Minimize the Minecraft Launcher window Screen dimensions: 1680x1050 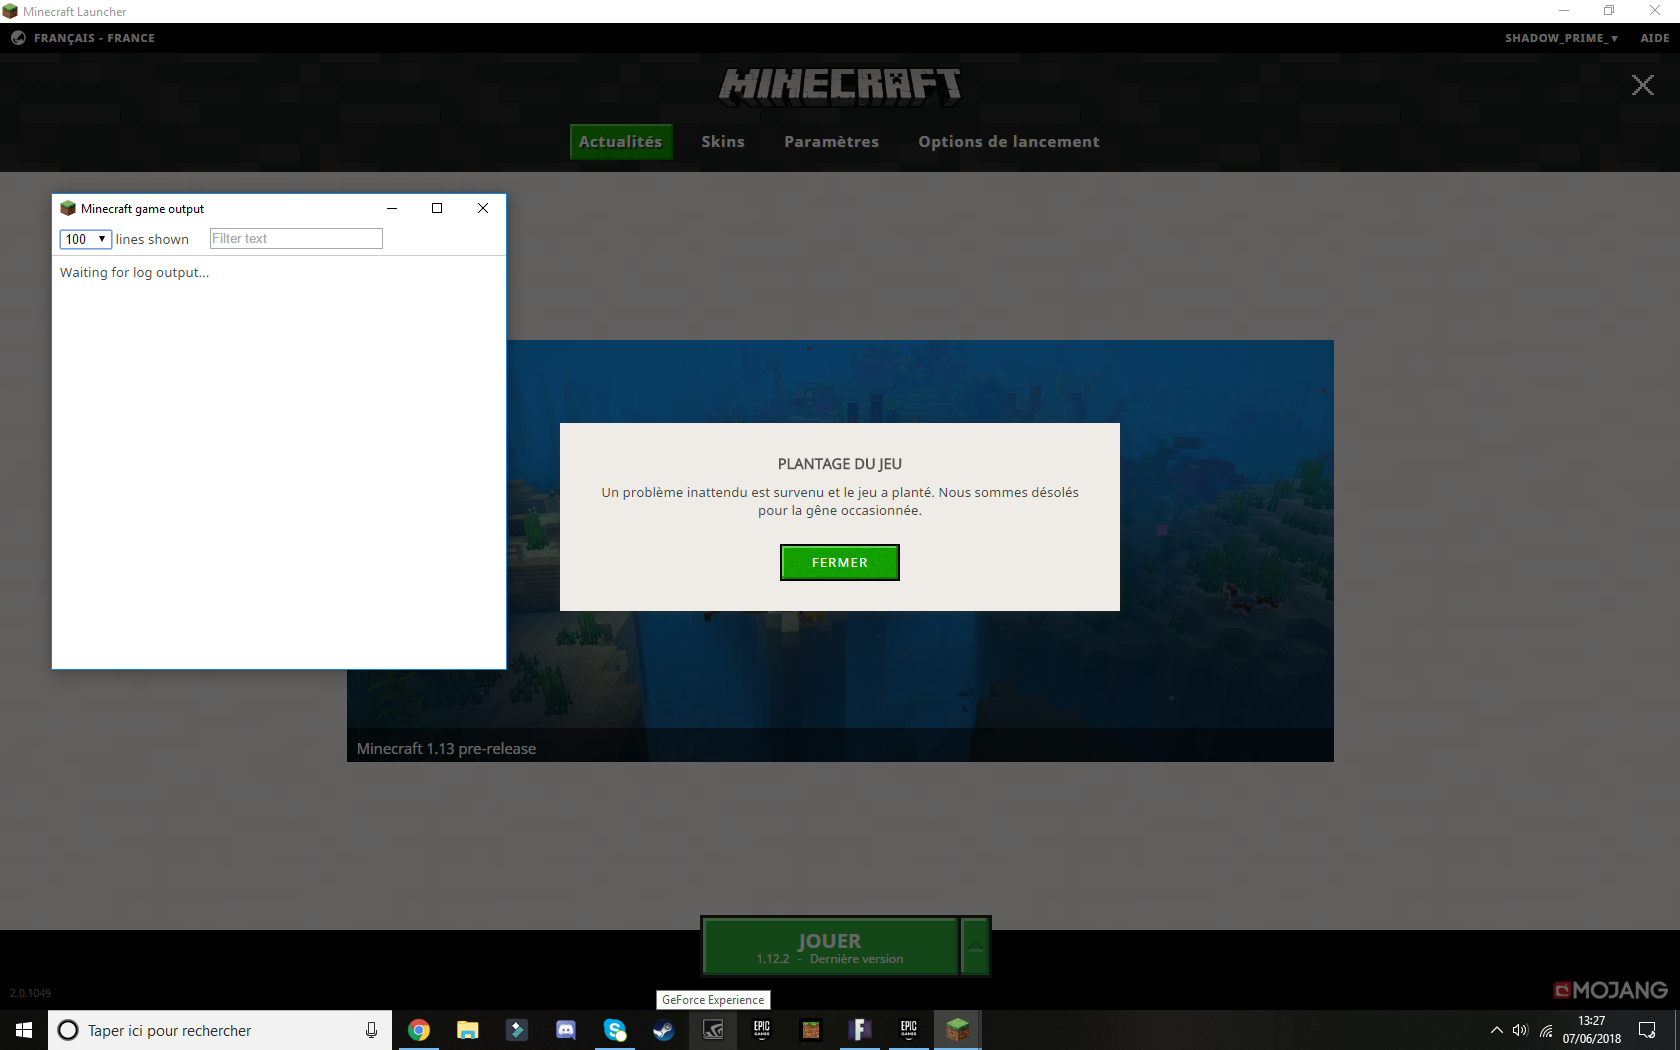coord(1564,11)
